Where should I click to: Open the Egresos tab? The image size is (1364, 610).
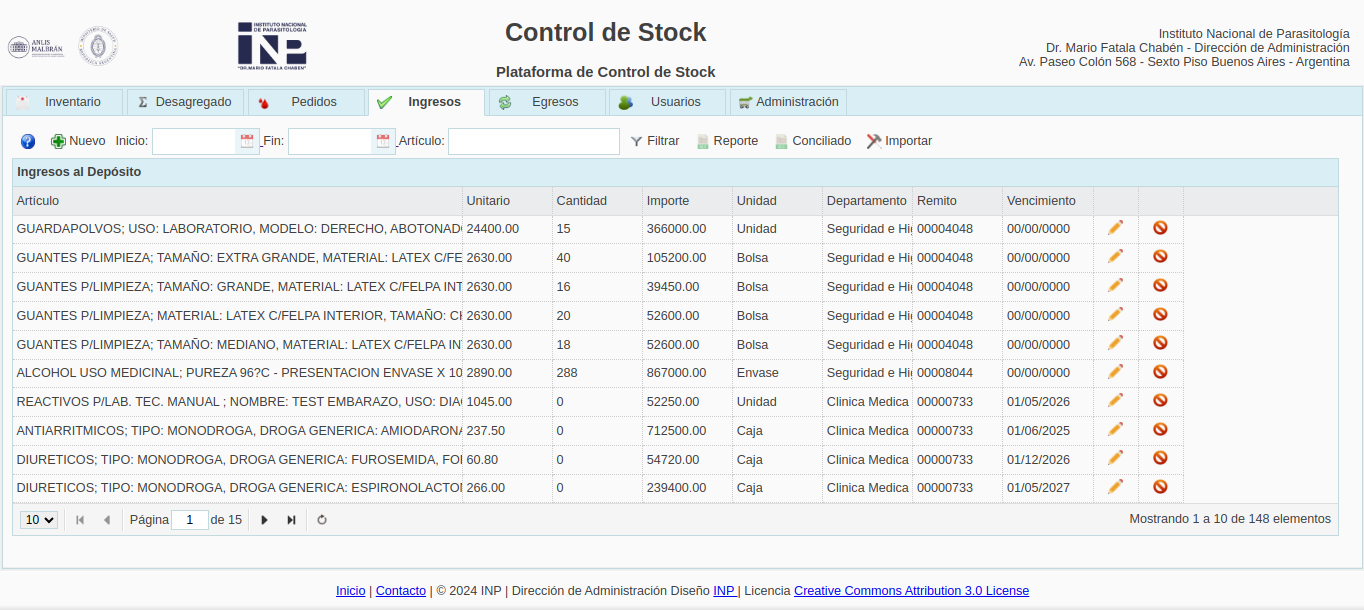[546, 102]
